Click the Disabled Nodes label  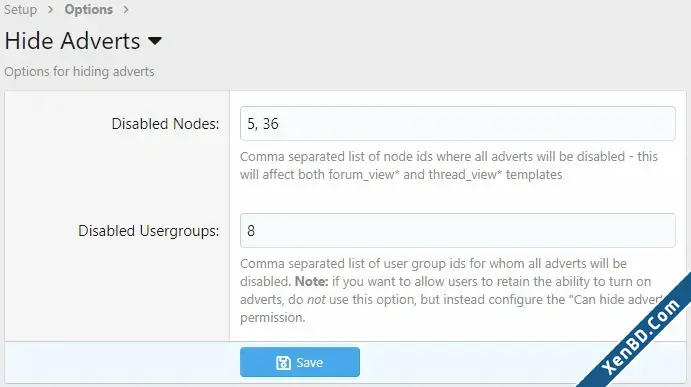click(x=165, y=124)
